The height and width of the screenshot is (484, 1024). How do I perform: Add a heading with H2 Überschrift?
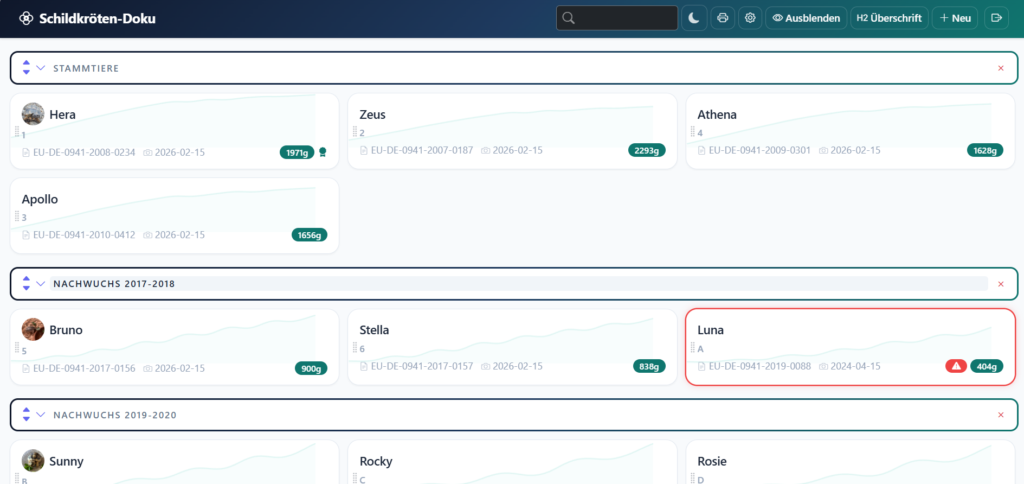click(x=888, y=18)
